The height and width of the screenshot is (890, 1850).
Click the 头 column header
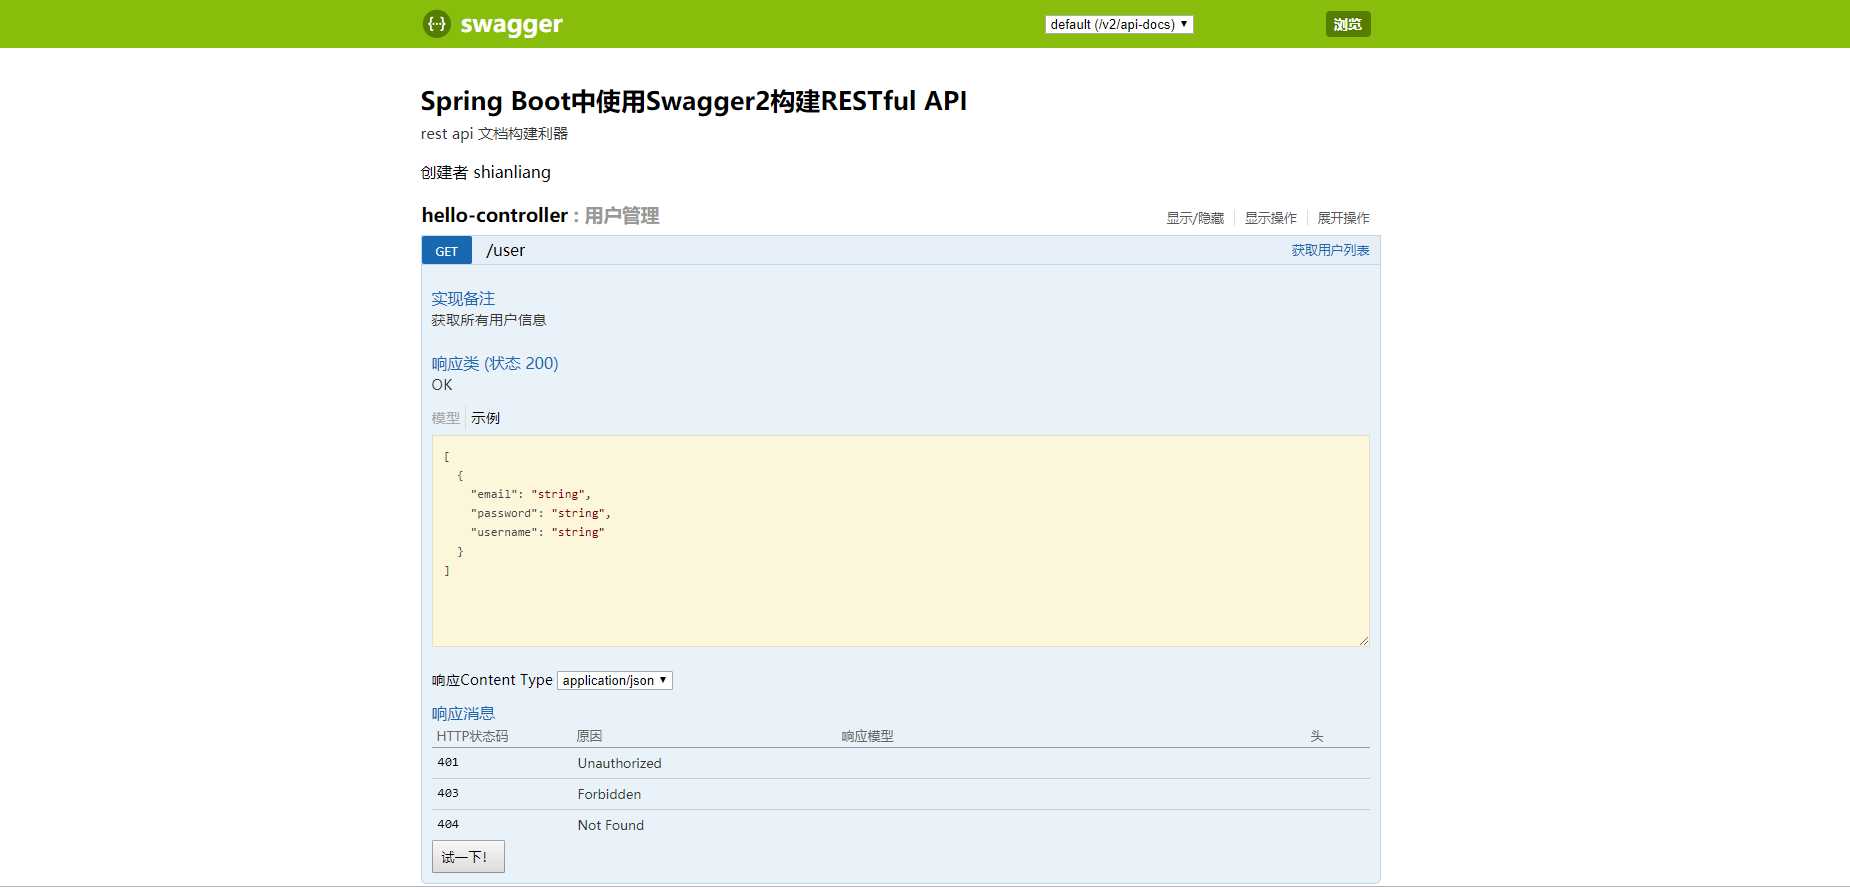click(1317, 736)
